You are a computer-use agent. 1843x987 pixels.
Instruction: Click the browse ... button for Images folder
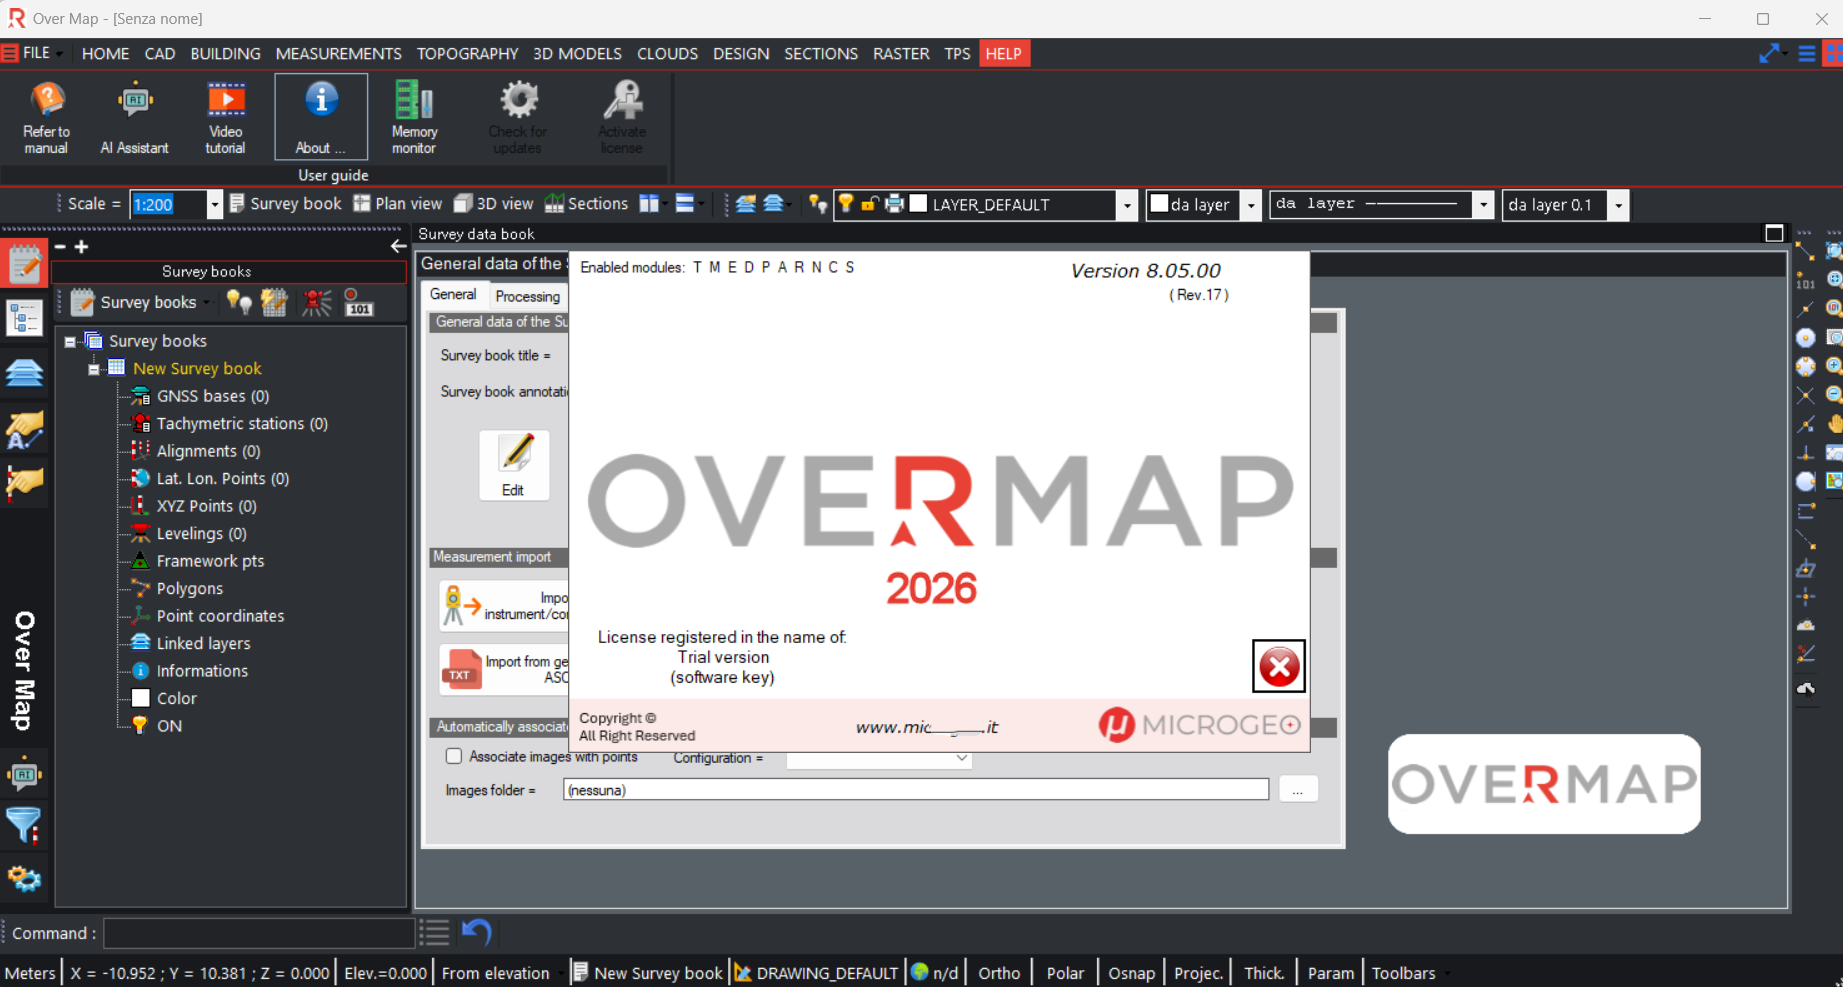[1298, 789]
